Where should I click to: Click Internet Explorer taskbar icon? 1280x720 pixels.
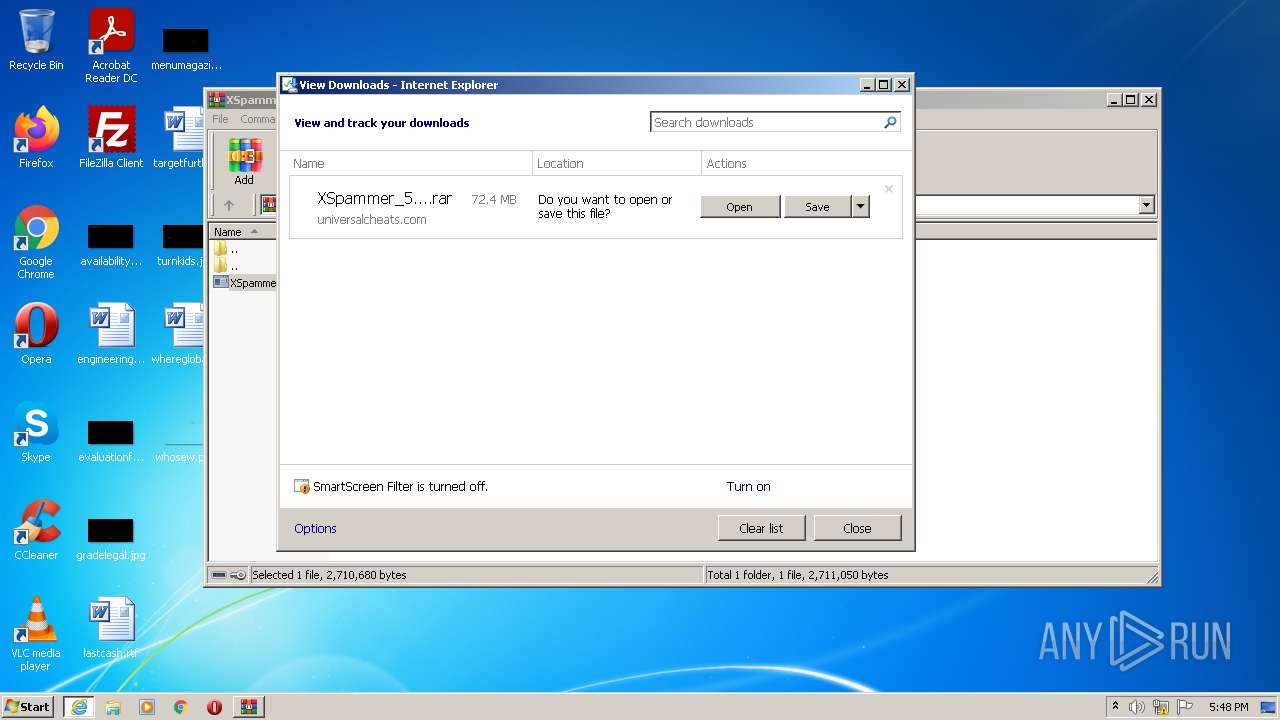click(x=78, y=707)
